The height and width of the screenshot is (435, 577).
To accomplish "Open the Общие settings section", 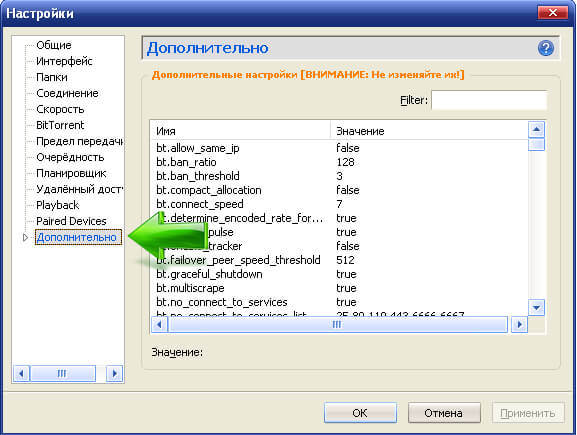I will (x=54, y=45).
